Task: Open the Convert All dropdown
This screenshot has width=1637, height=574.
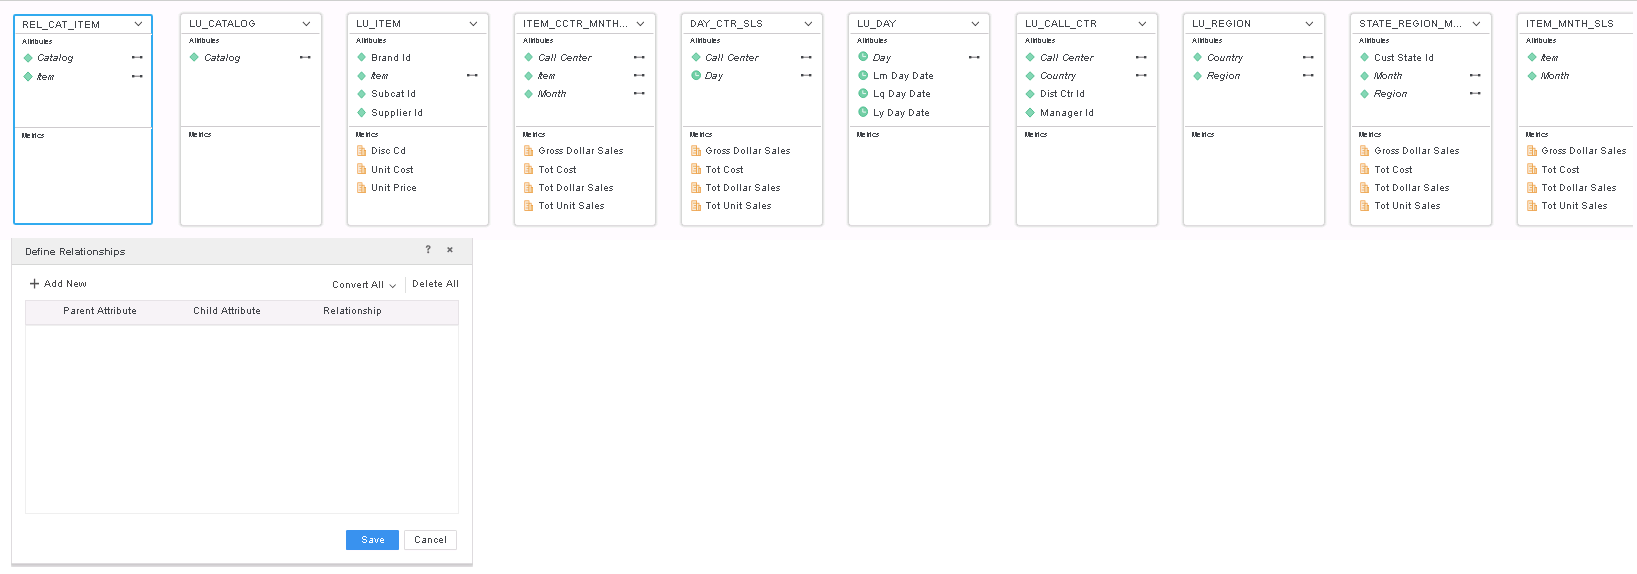Action: (364, 285)
